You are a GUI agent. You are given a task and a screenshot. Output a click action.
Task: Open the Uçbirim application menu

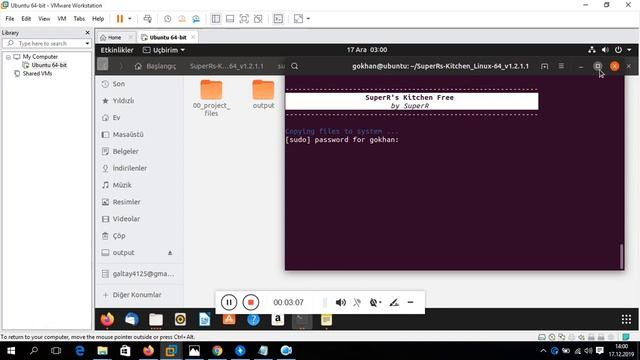pos(164,50)
